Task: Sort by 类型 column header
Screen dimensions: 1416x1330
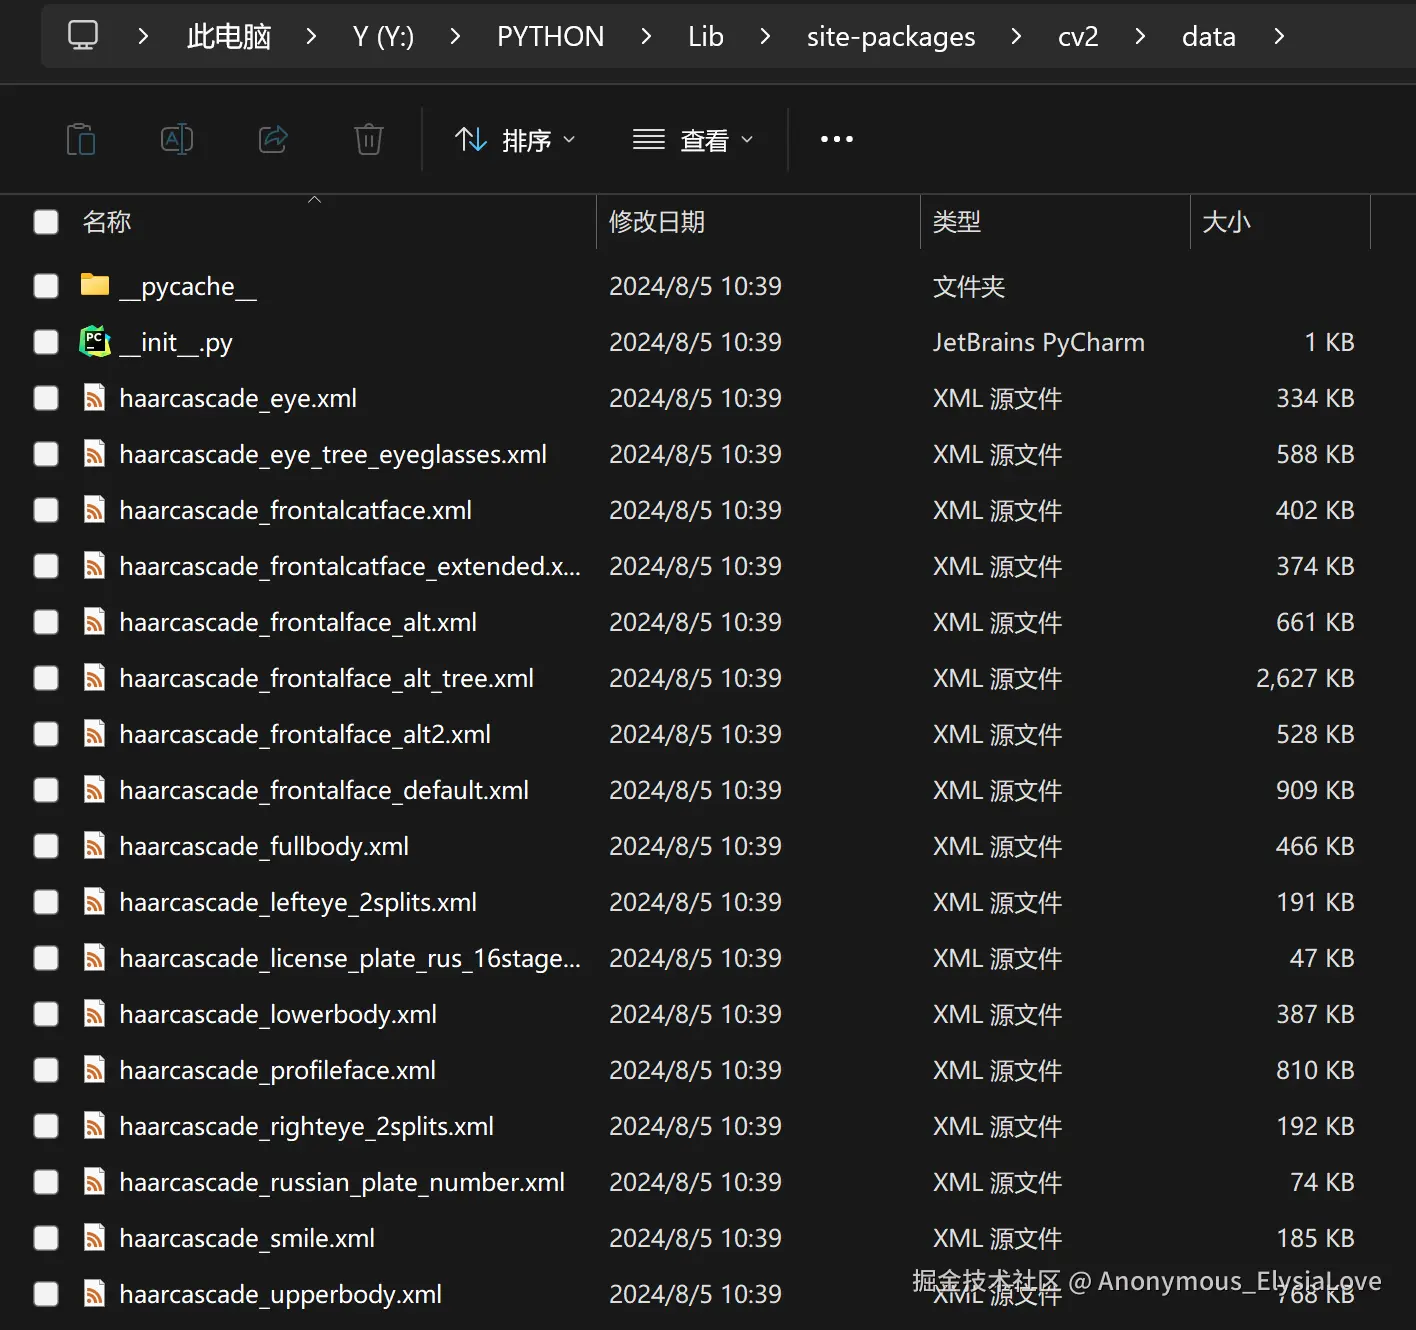Action: pos(957,222)
